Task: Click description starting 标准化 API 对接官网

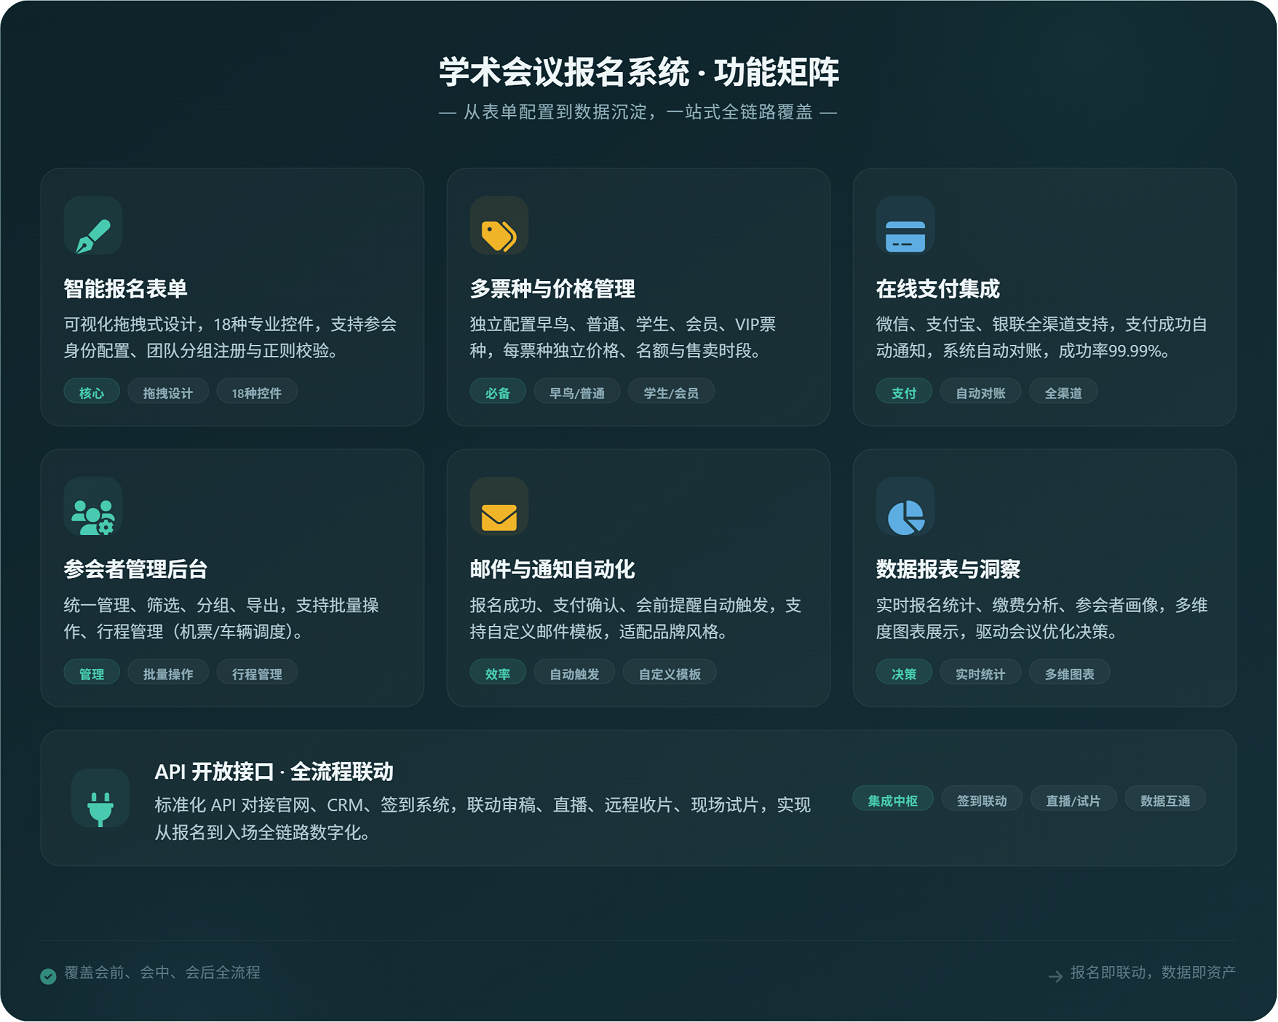Action: click(x=483, y=818)
